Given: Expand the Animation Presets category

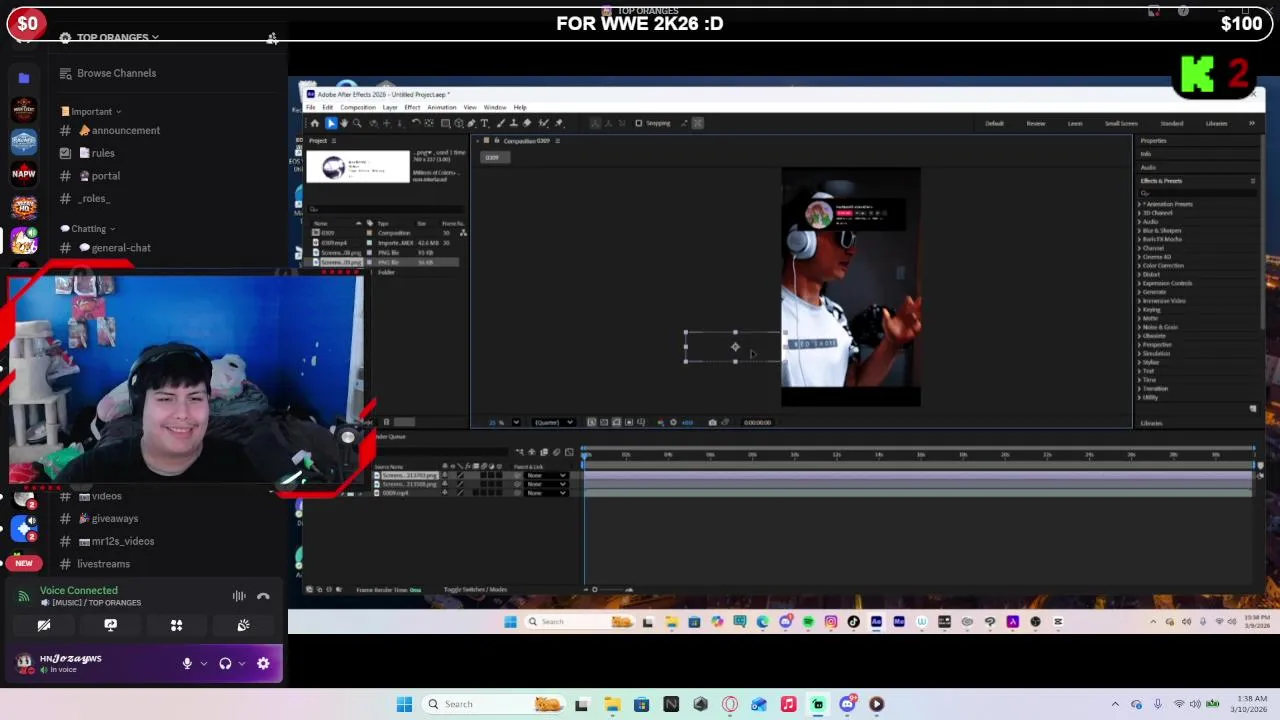Looking at the screenshot, I should coord(1139,204).
